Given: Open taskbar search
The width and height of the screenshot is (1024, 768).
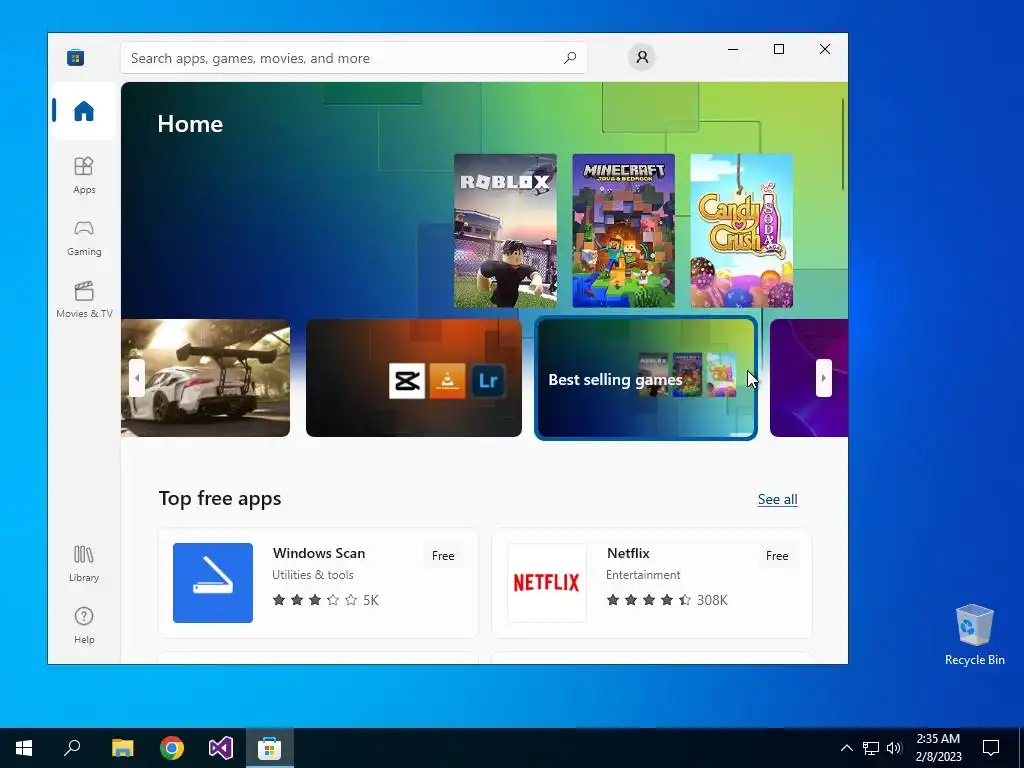Looking at the screenshot, I should point(72,748).
